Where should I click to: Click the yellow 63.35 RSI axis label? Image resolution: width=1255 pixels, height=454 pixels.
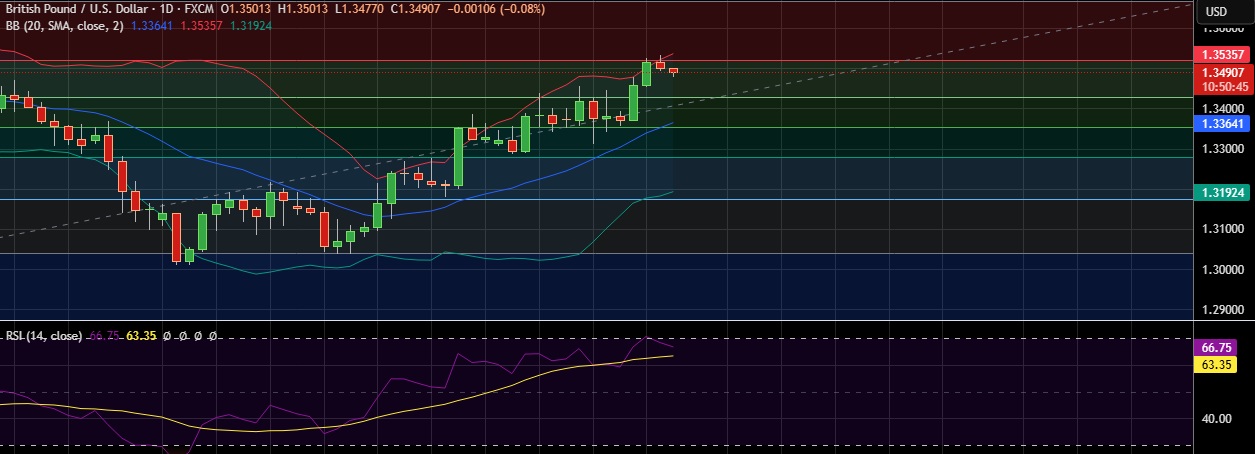pos(1217,365)
